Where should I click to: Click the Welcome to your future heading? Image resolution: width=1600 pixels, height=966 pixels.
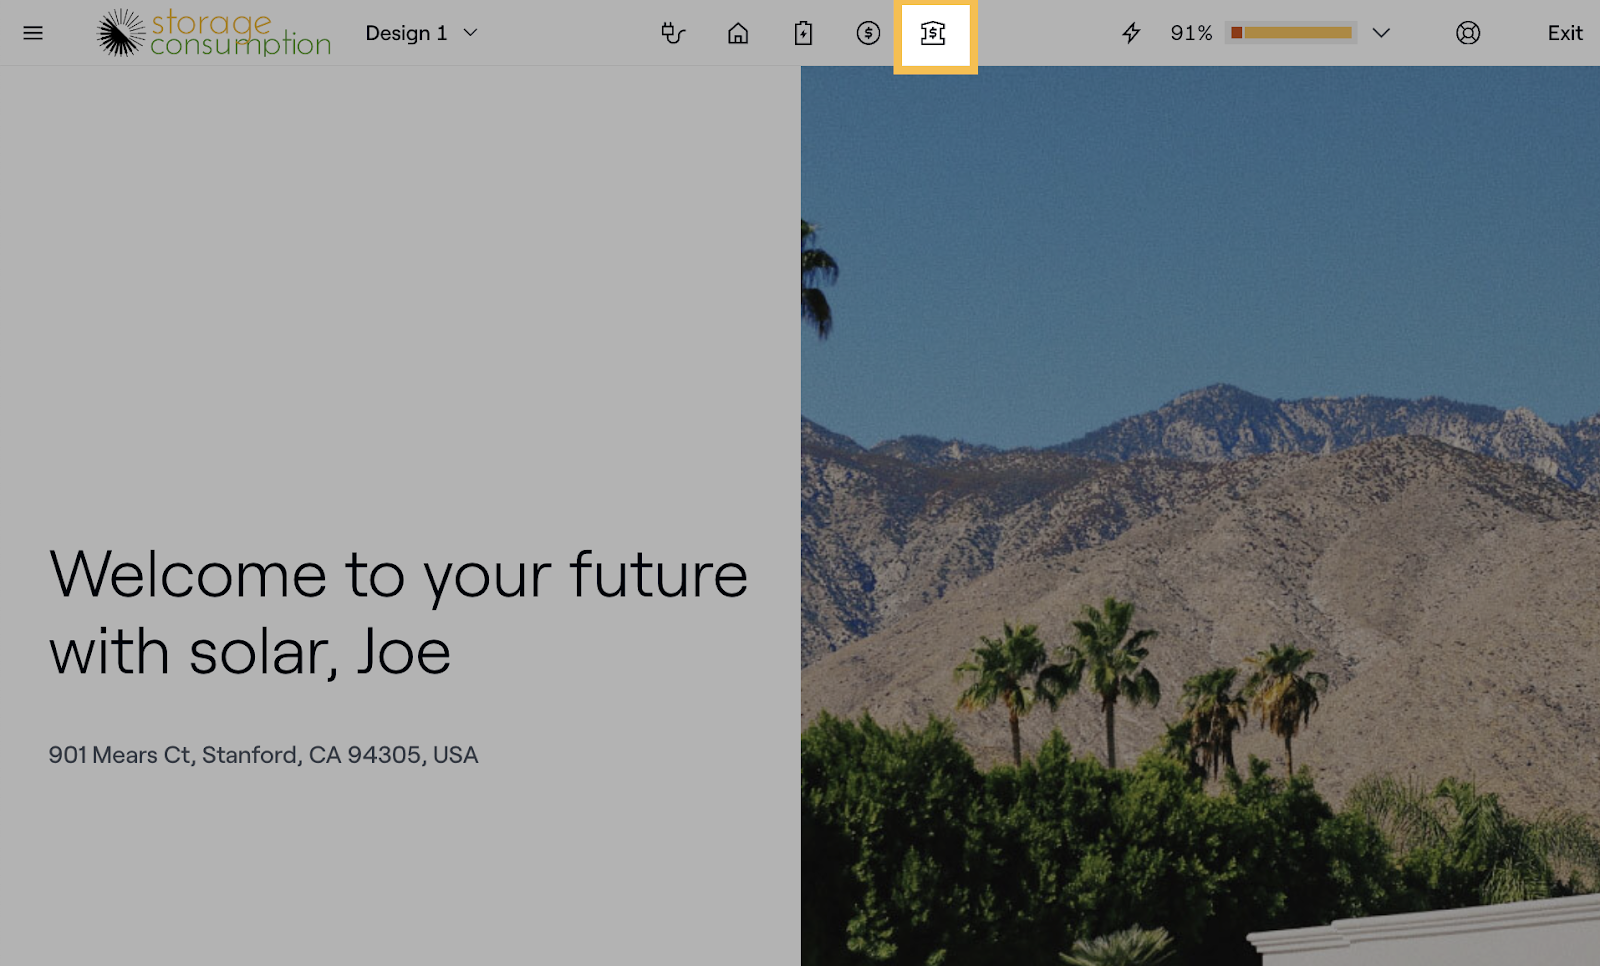click(x=398, y=613)
